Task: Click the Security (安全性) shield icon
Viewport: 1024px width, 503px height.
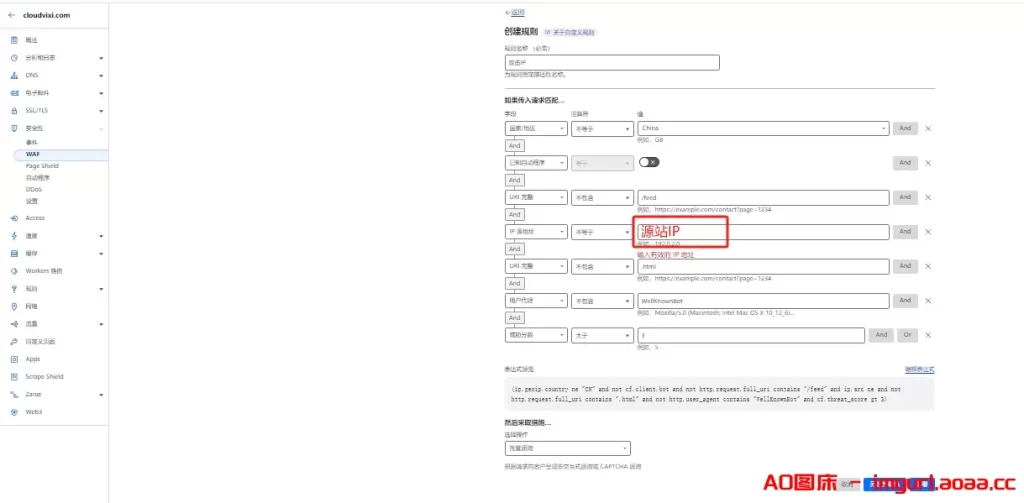Action: pyautogui.click(x=14, y=129)
